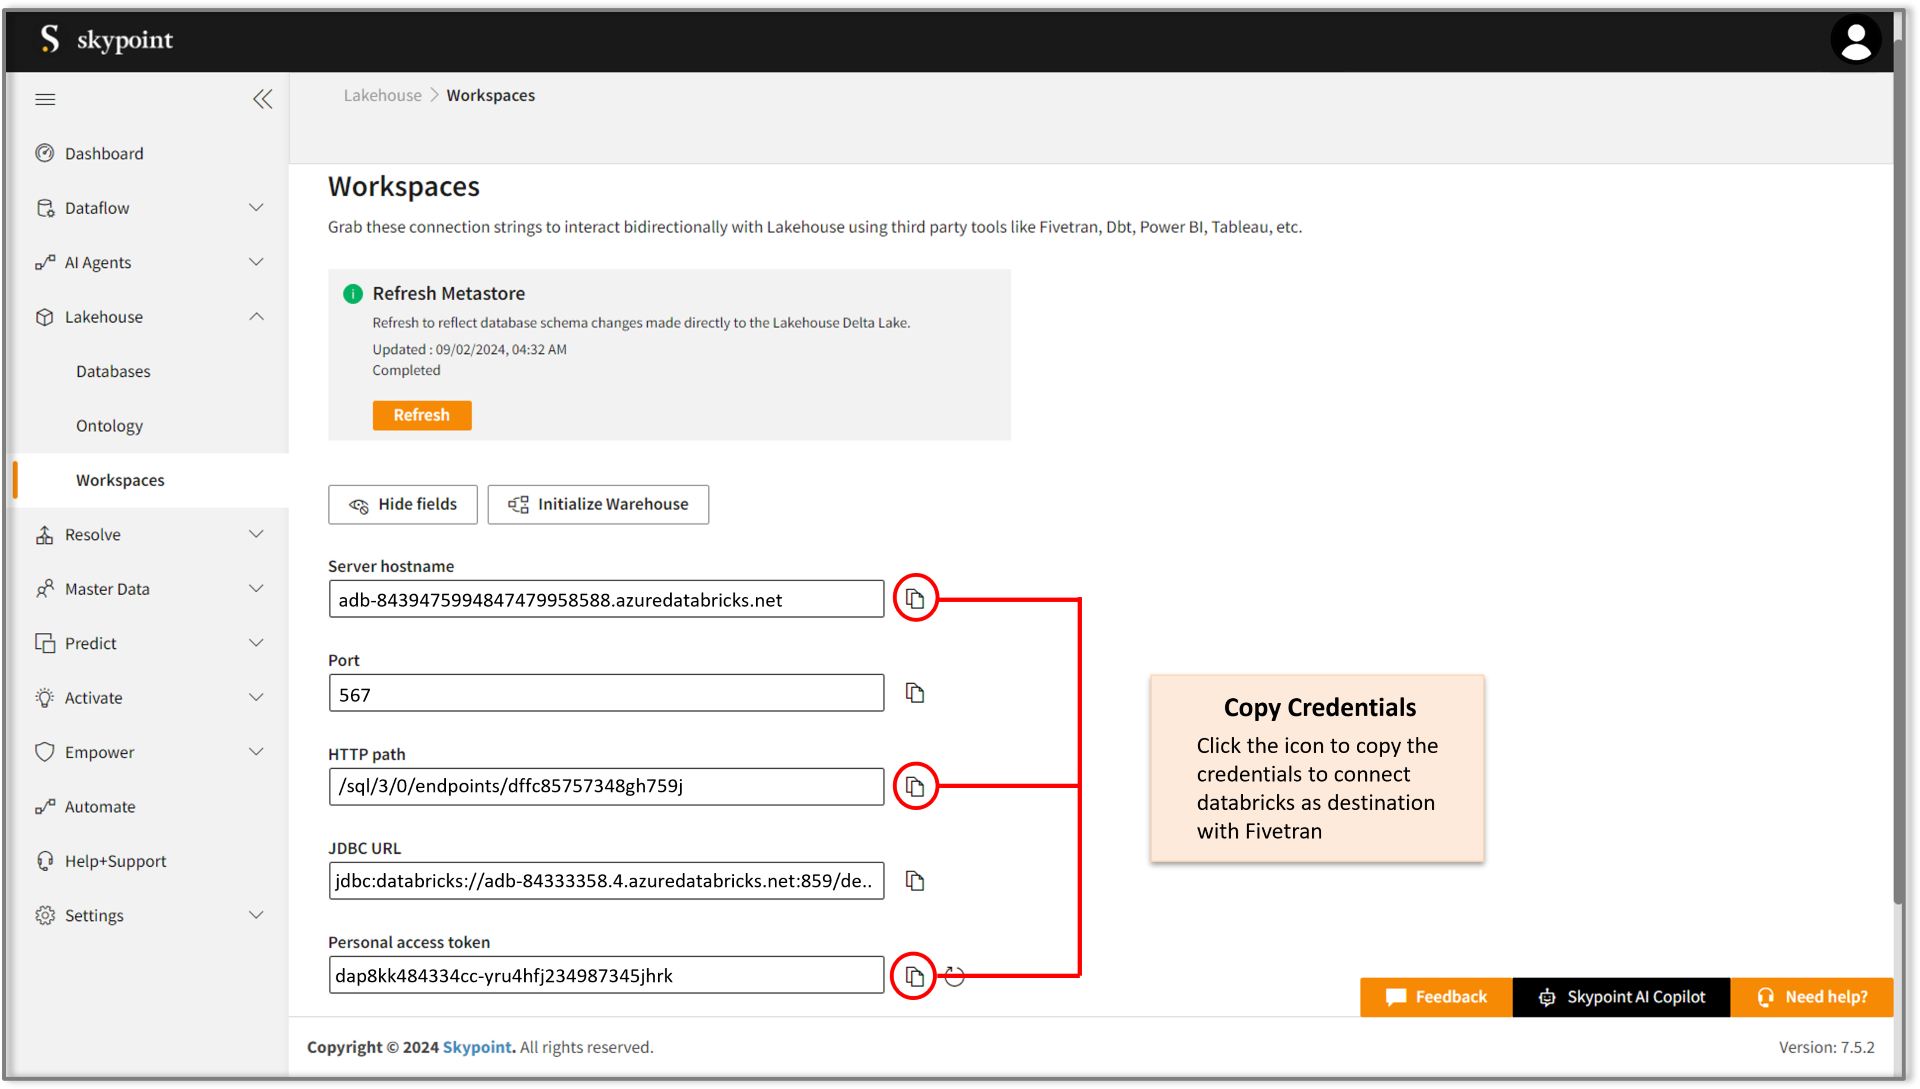Click the copy icon for JDBC URL

[x=914, y=881]
